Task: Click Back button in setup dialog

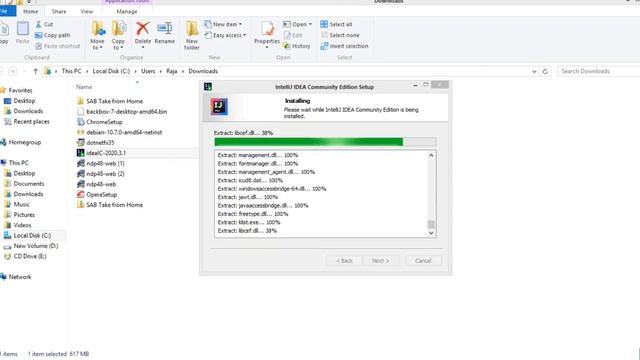Action: pos(344,261)
